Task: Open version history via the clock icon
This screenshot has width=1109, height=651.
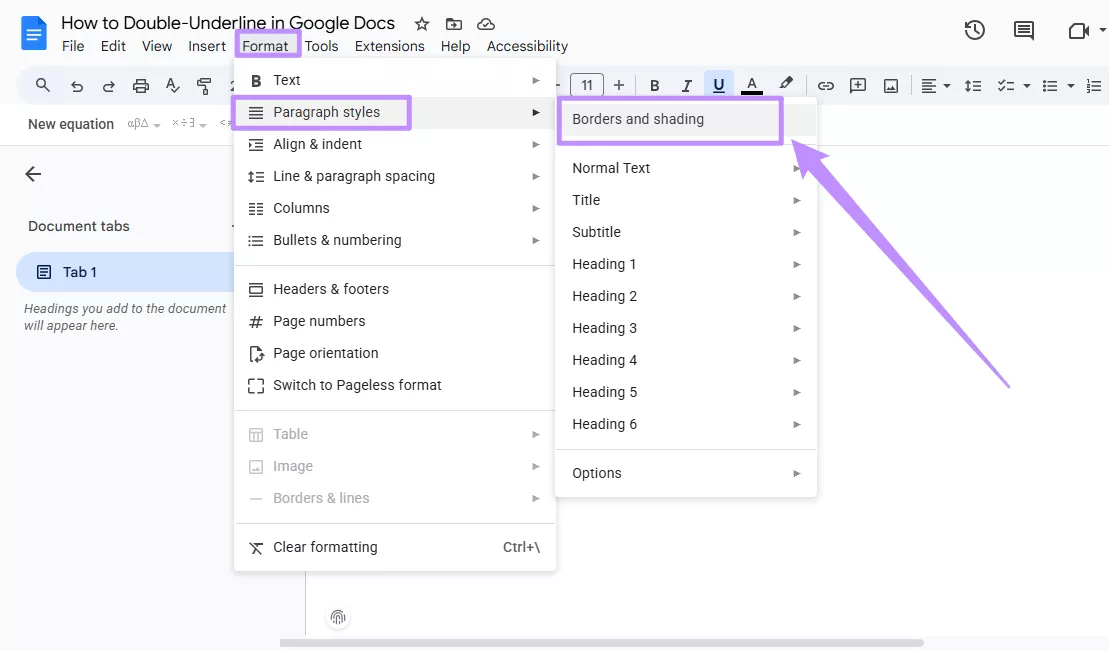Action: tap(974, 30)
